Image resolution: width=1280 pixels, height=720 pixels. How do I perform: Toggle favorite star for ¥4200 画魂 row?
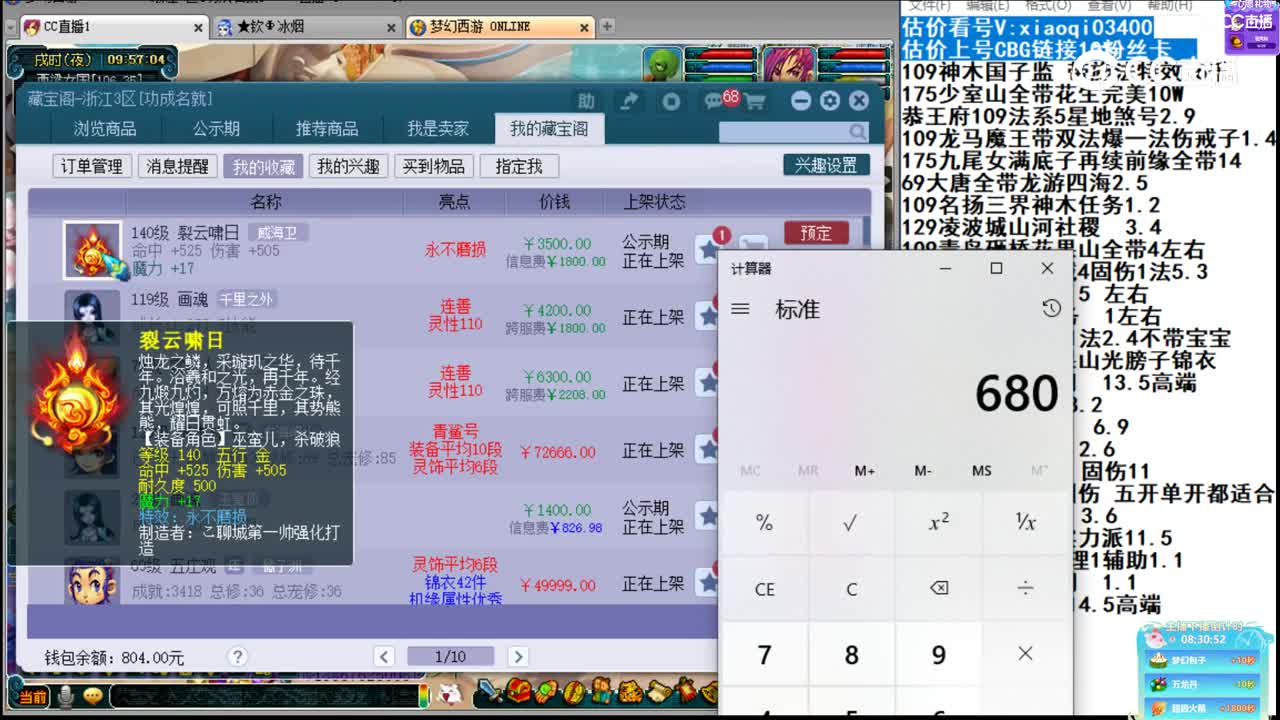tap(709, 317)
